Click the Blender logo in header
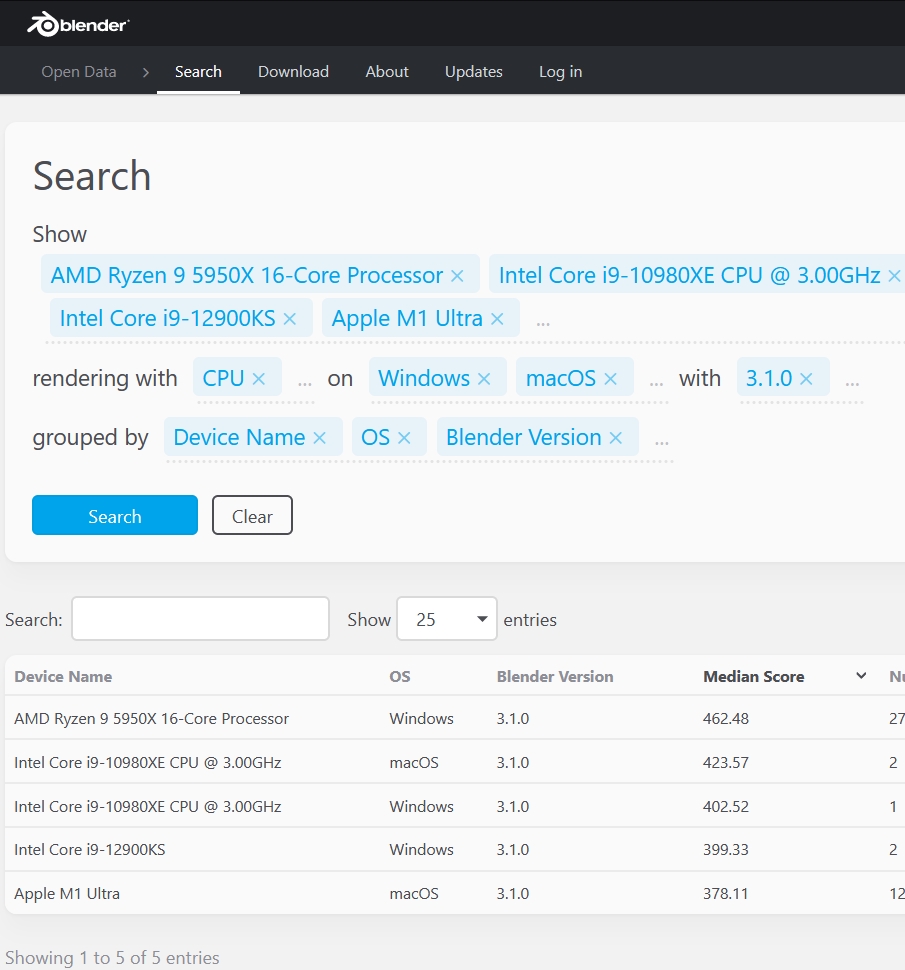Screen dimensions: 905x970 pos(78,24)
